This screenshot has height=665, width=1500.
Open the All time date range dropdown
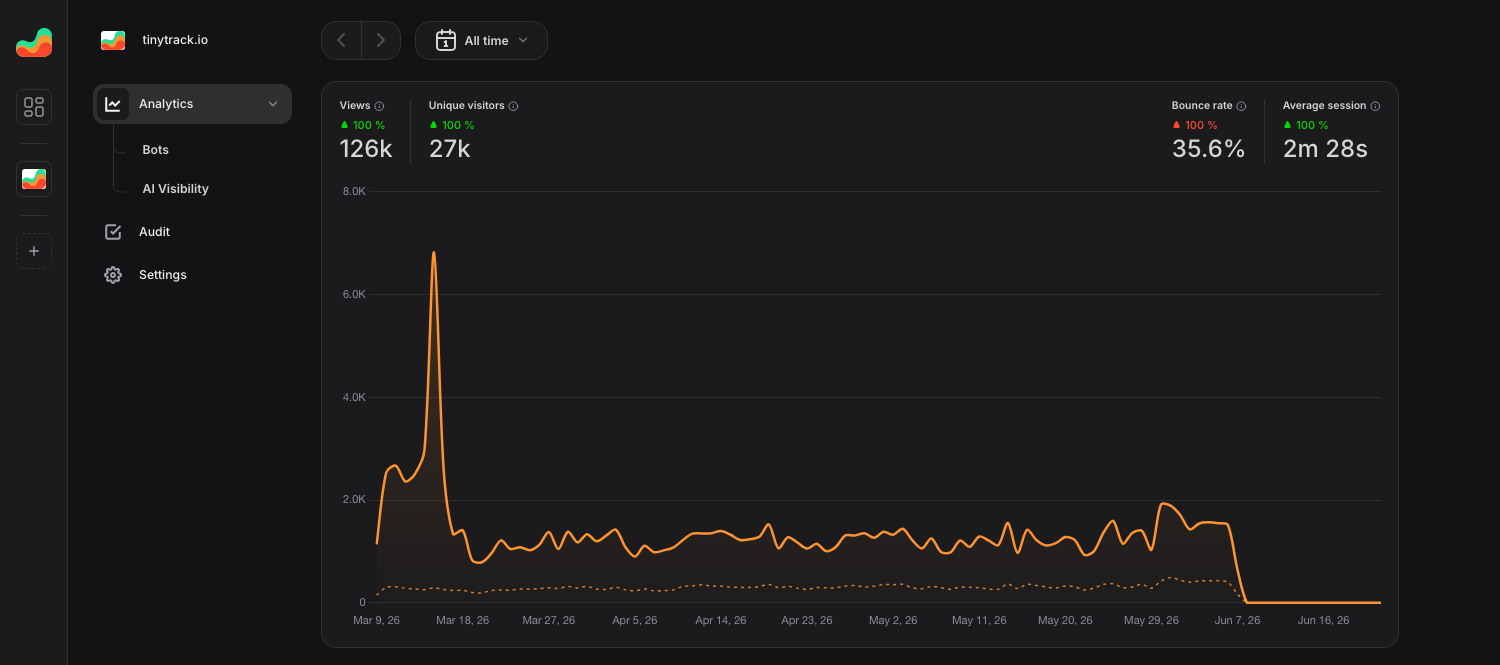click(481, 41)
